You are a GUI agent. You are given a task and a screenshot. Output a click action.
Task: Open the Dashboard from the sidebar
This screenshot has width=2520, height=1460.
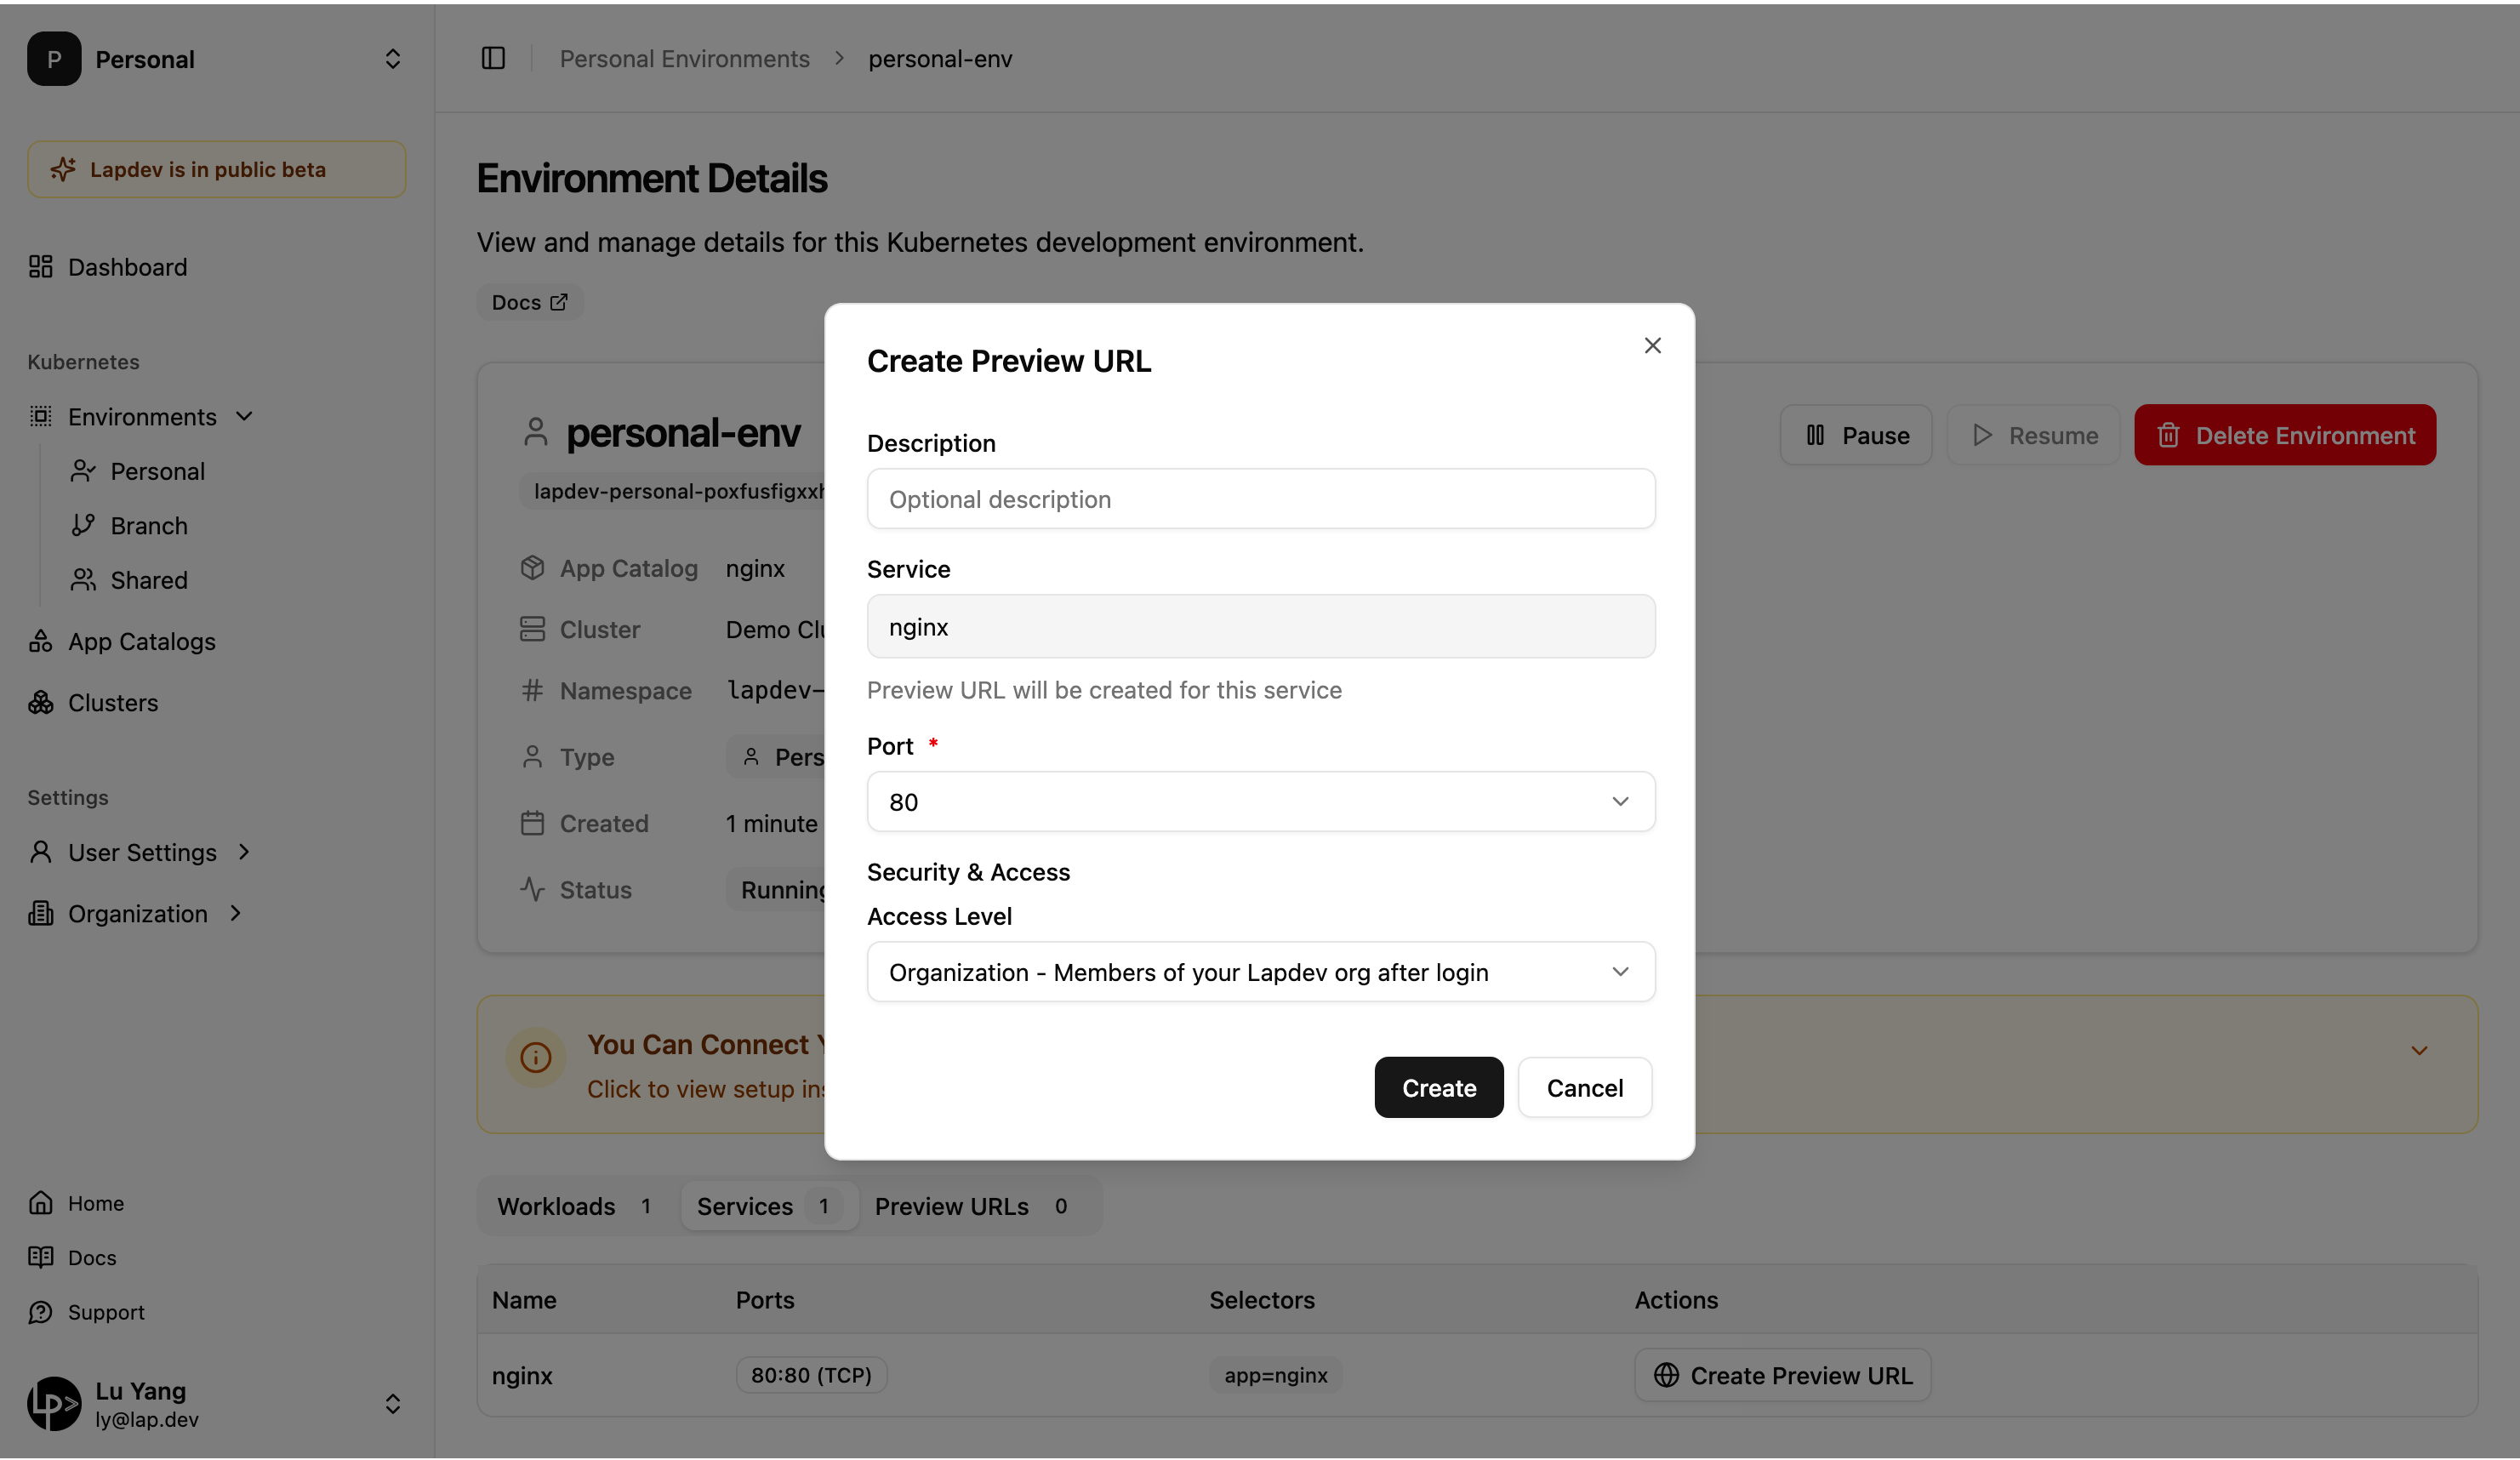127,267
